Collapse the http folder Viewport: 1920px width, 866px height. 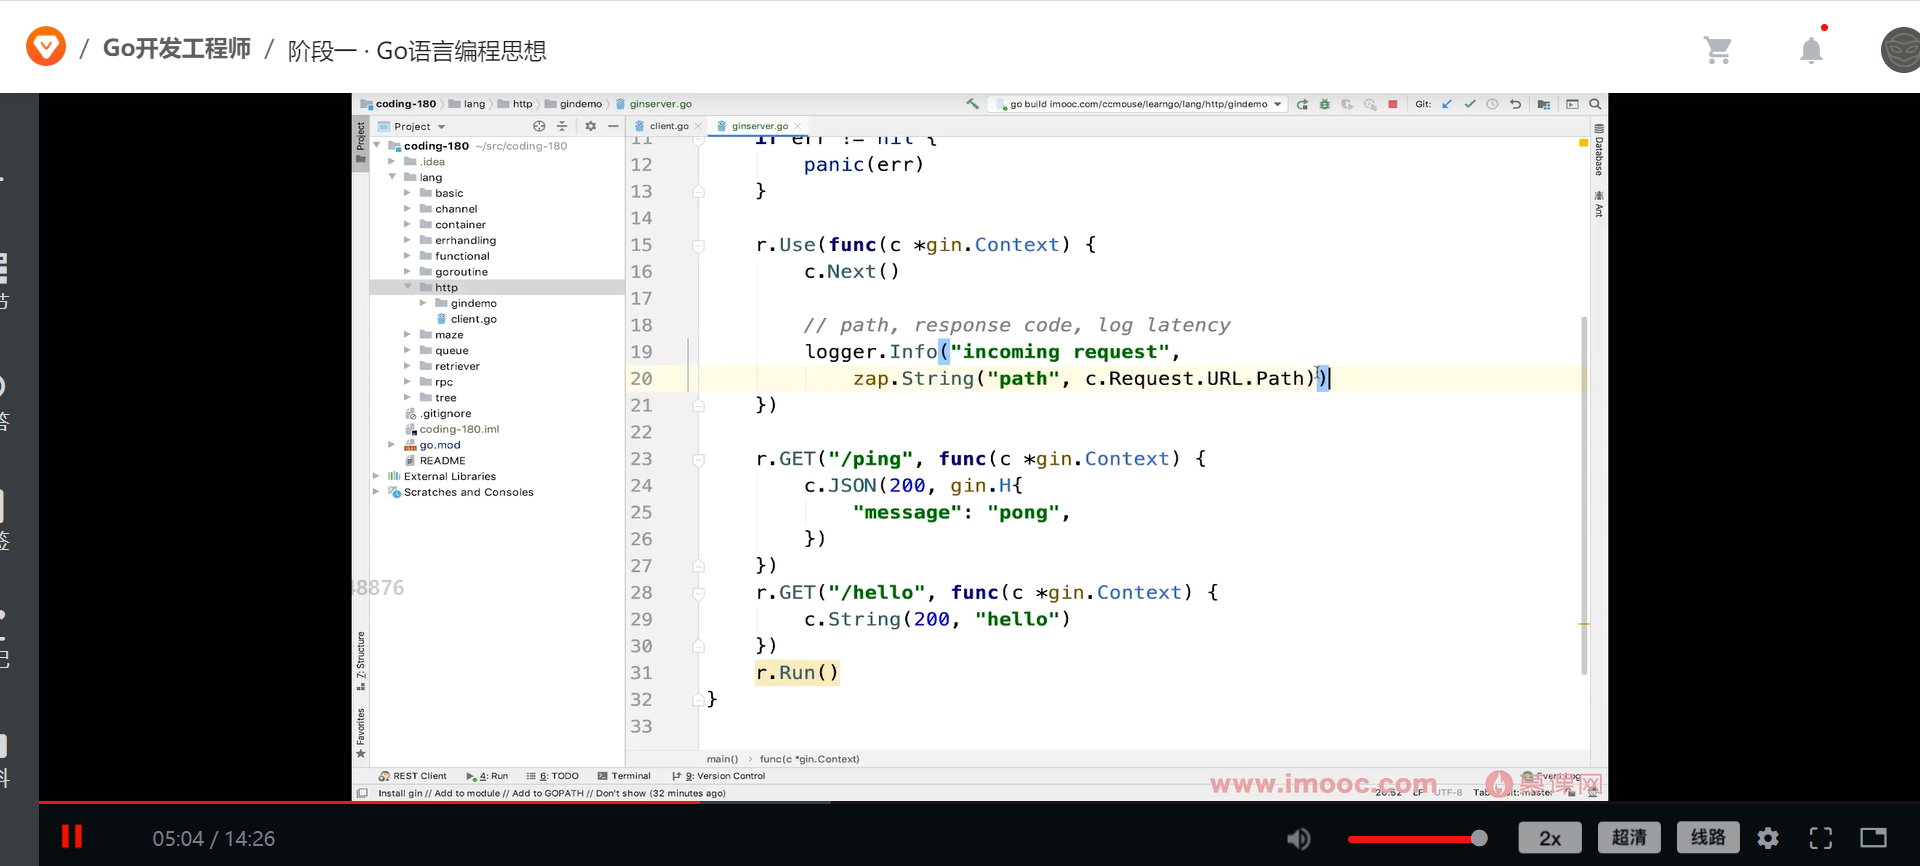pyautogui.click(x=408, y=287)
